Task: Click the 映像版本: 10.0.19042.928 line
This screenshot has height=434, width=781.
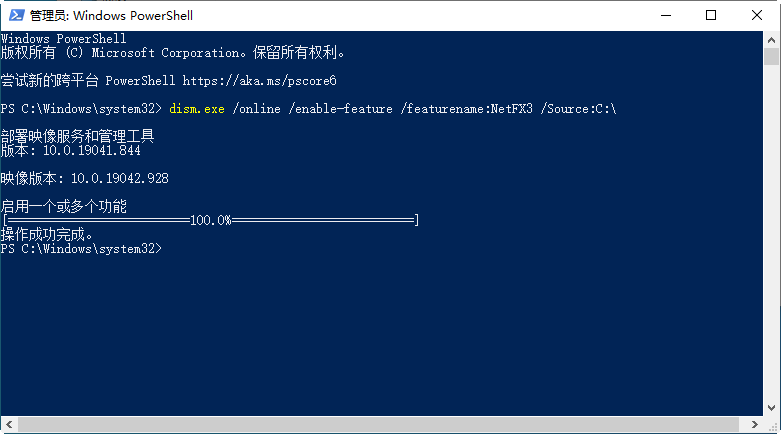Action: coord(85,178)
